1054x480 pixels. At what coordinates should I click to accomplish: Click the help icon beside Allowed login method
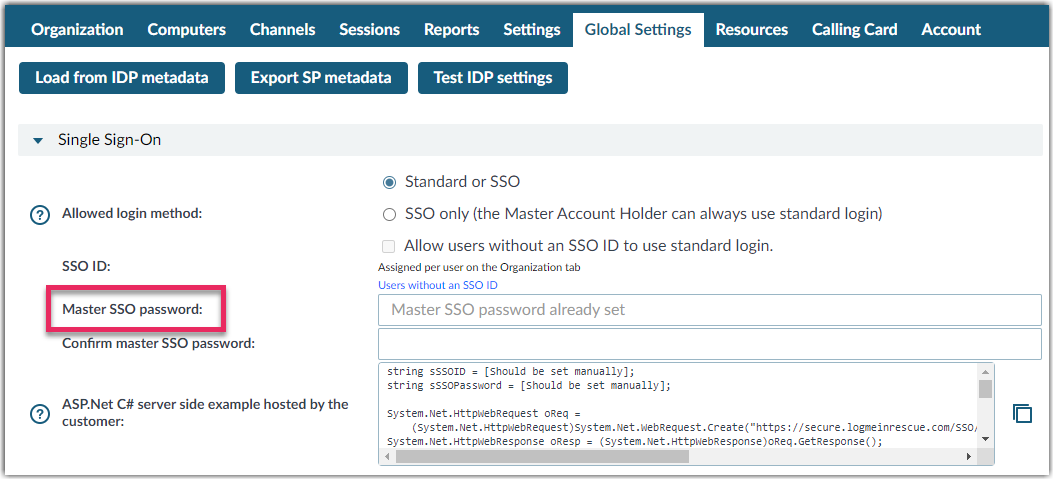[40, 214]
